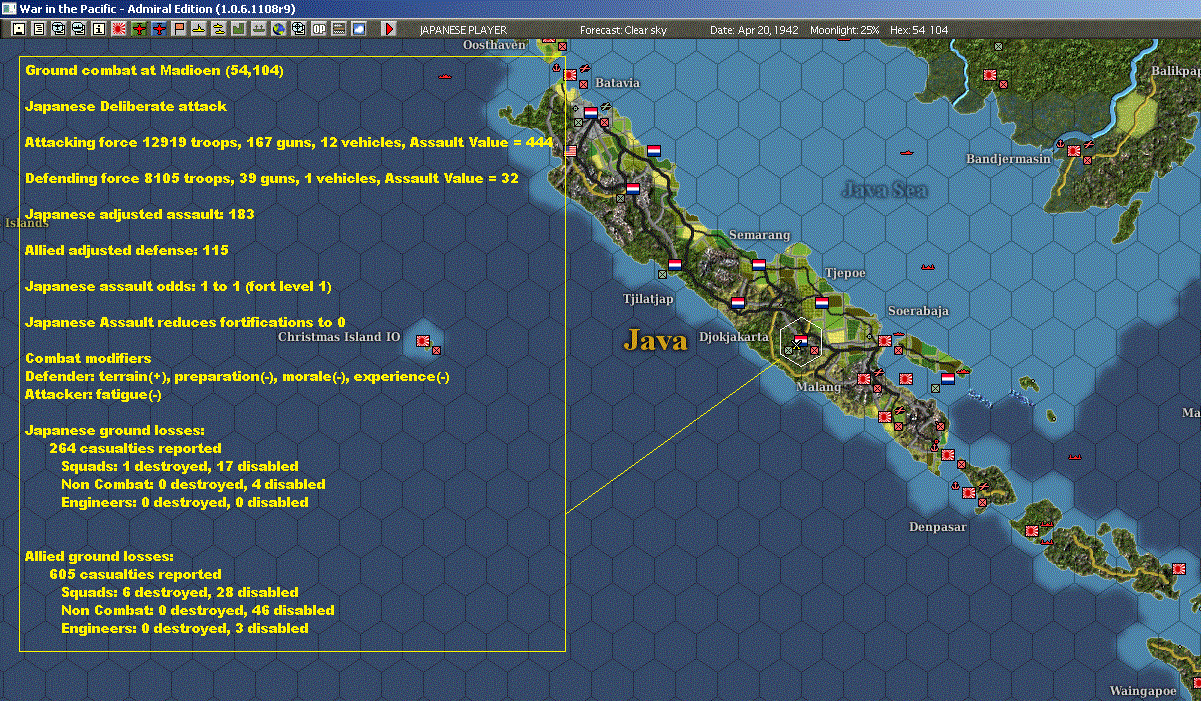Click the 'Japanese Deliberate attack' line
Viewport: 1201px width, 701px height.
coord(126,106)
